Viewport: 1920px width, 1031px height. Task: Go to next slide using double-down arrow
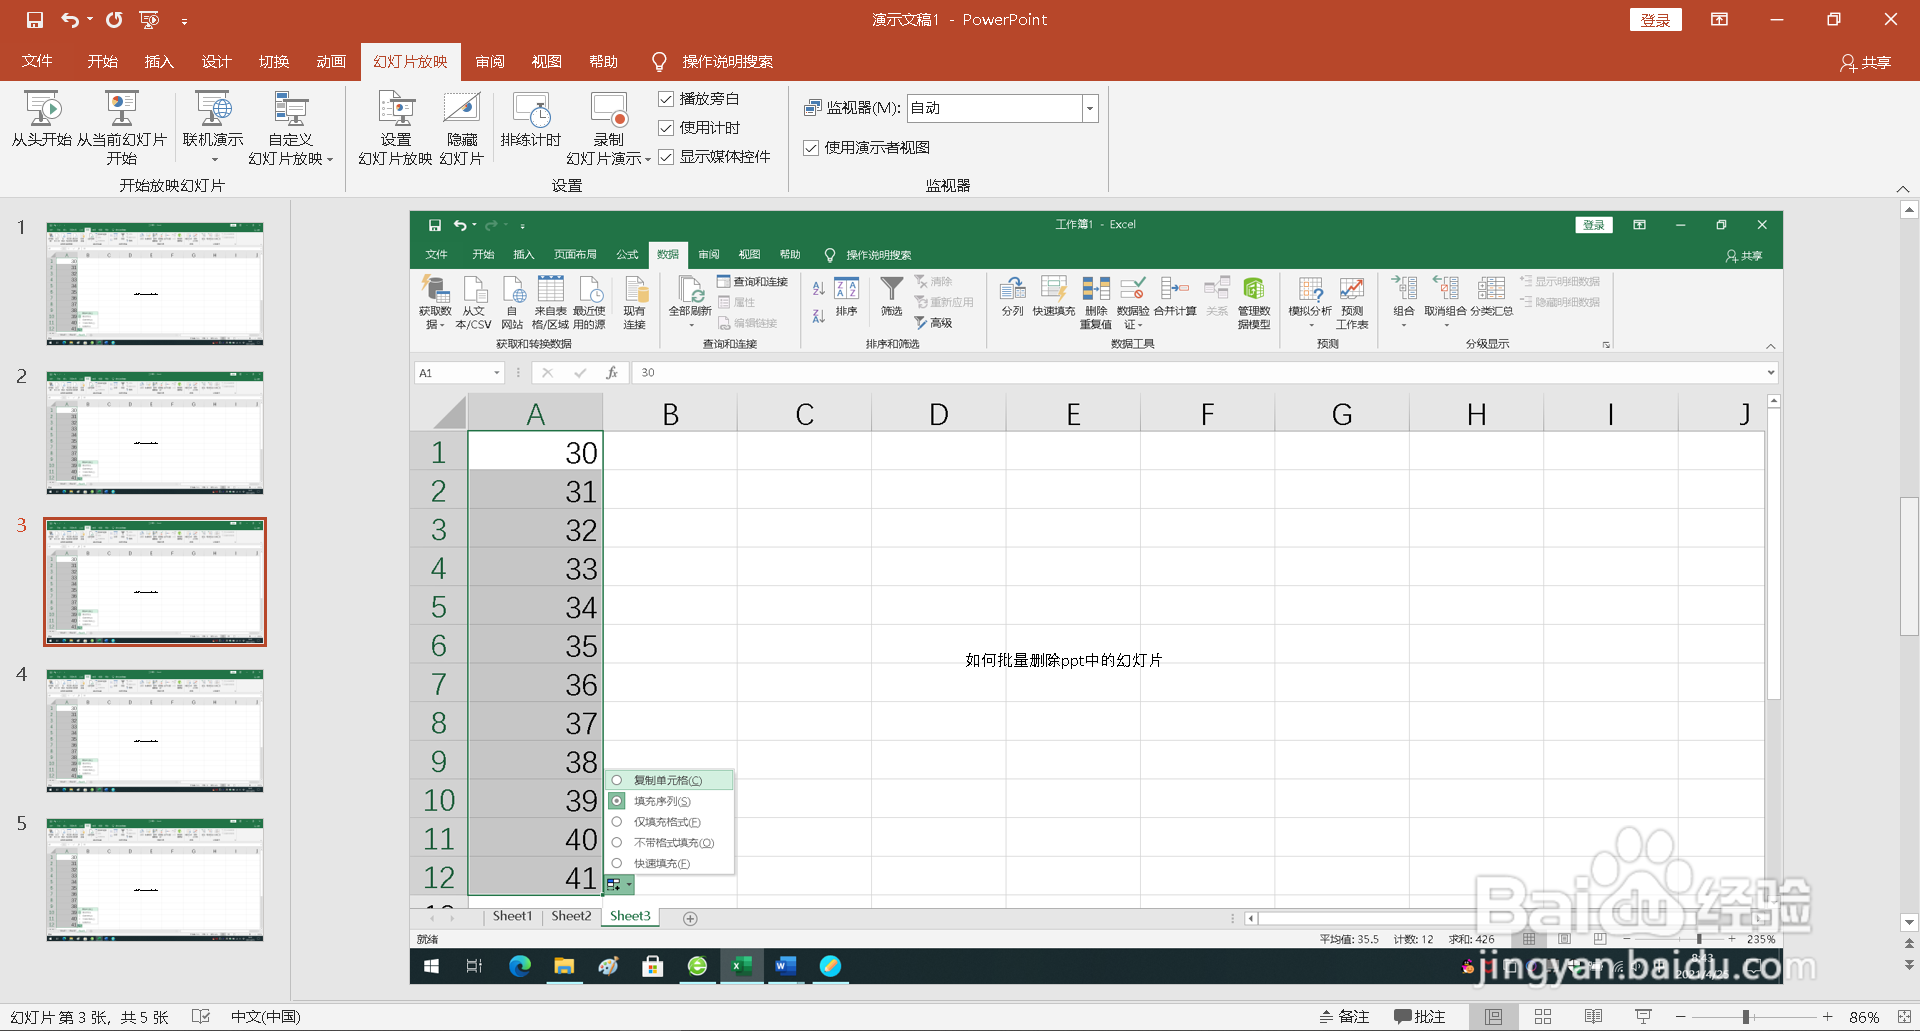pyautogui.click(x=1909, y=965)
